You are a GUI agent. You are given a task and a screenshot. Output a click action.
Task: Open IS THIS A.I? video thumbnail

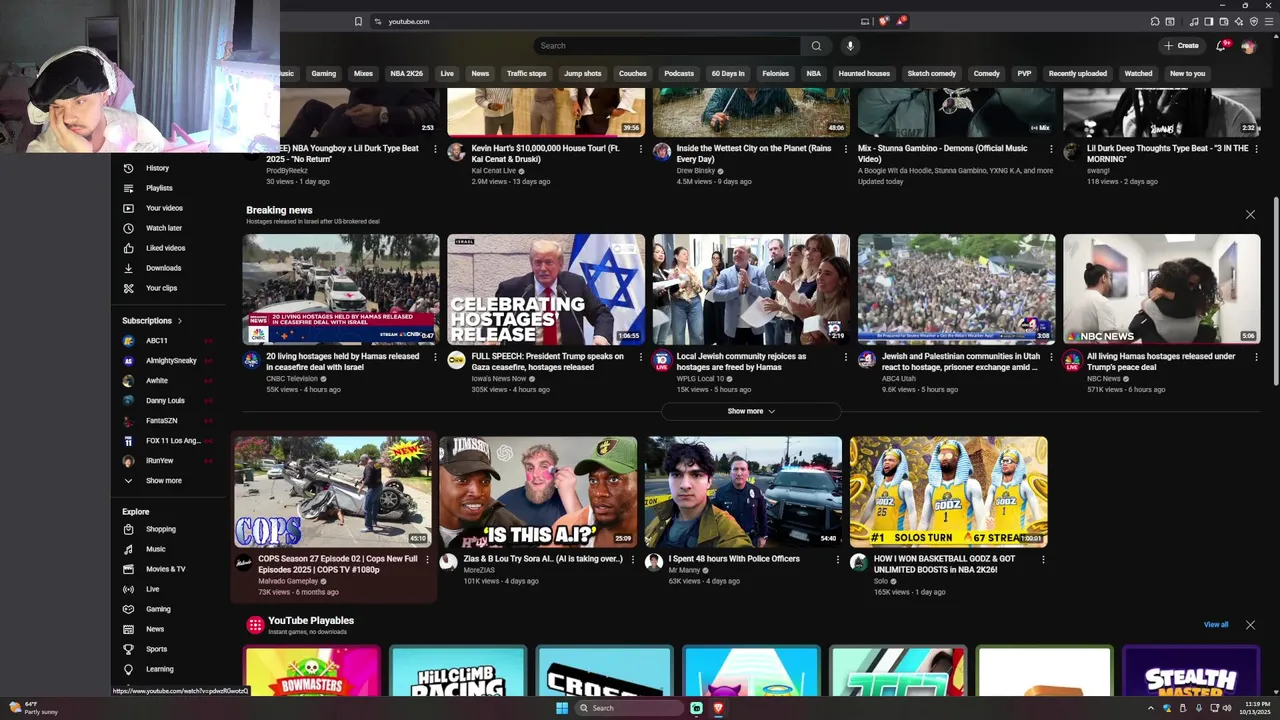(x=538, y=492)
